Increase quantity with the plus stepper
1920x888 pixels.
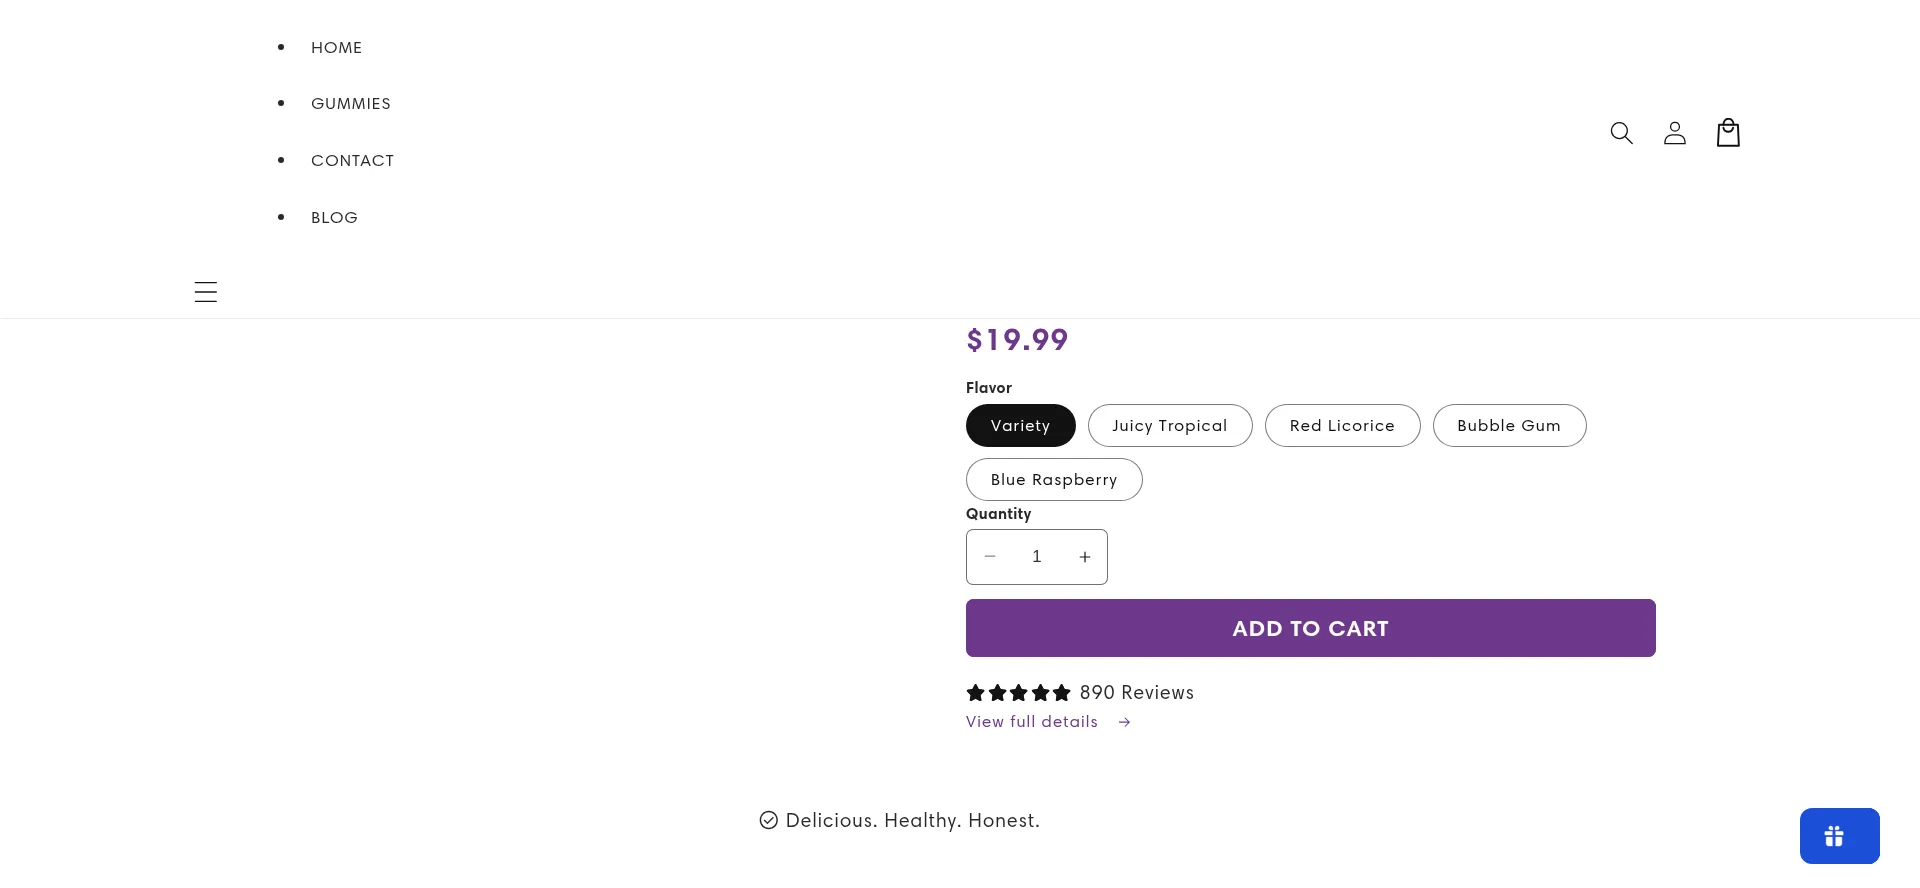1085,556
